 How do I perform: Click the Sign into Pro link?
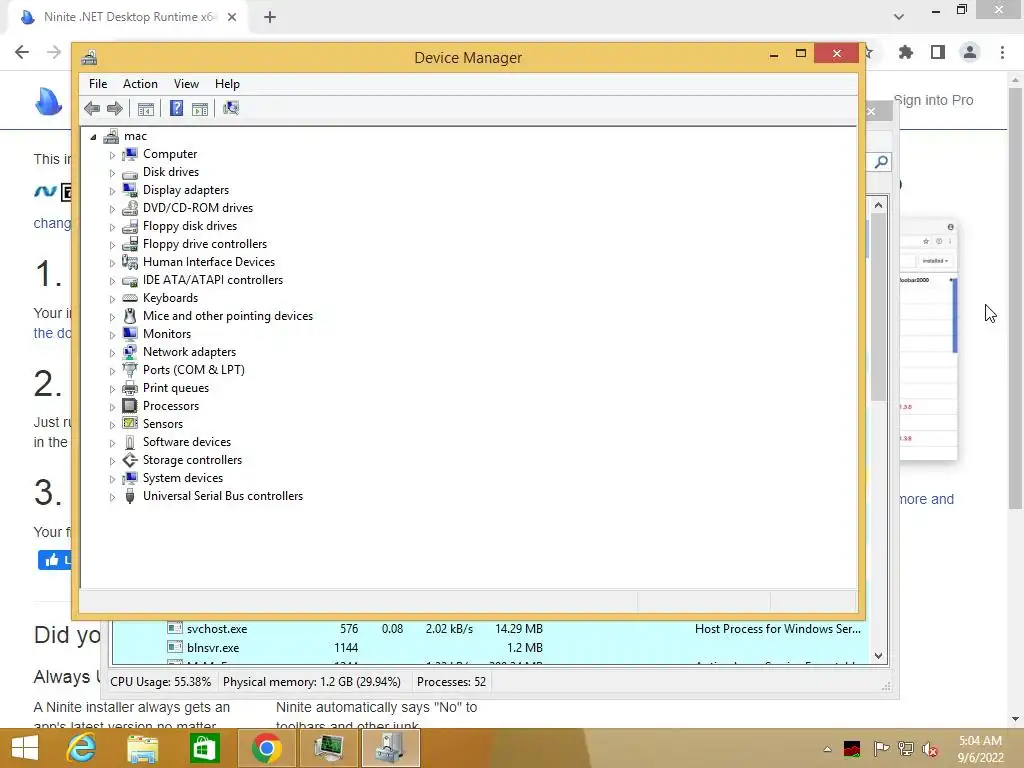pos(933,100)
